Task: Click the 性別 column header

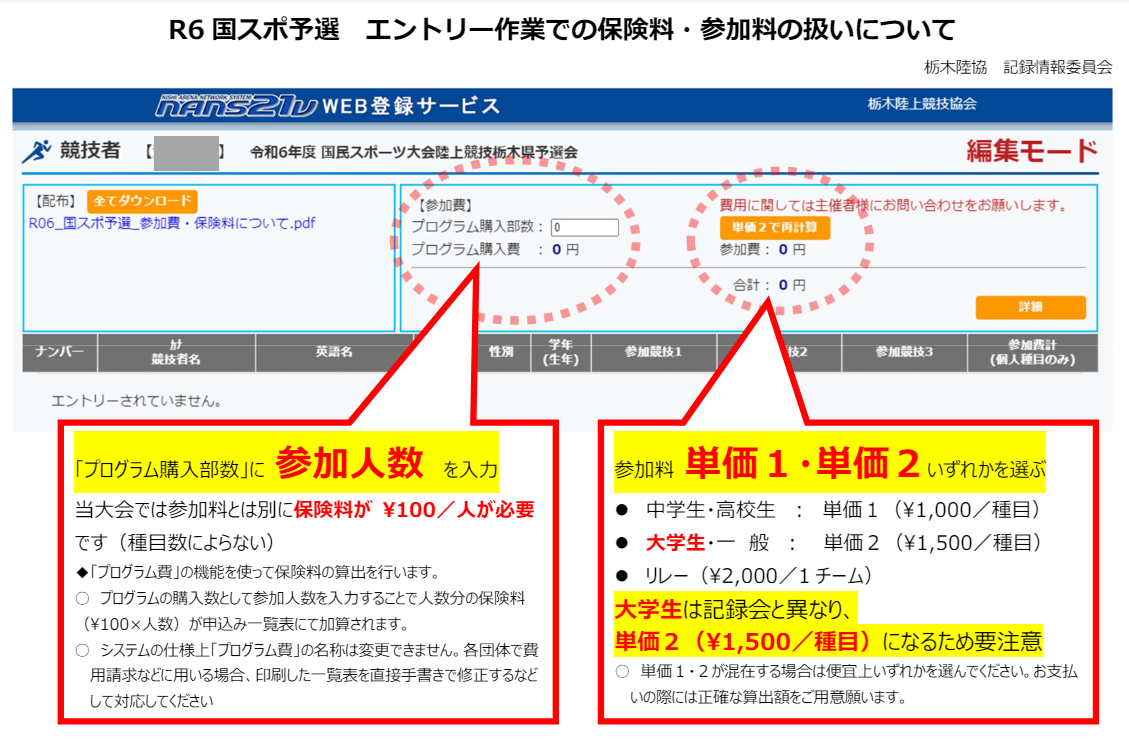Action: (x=502, y=352)
